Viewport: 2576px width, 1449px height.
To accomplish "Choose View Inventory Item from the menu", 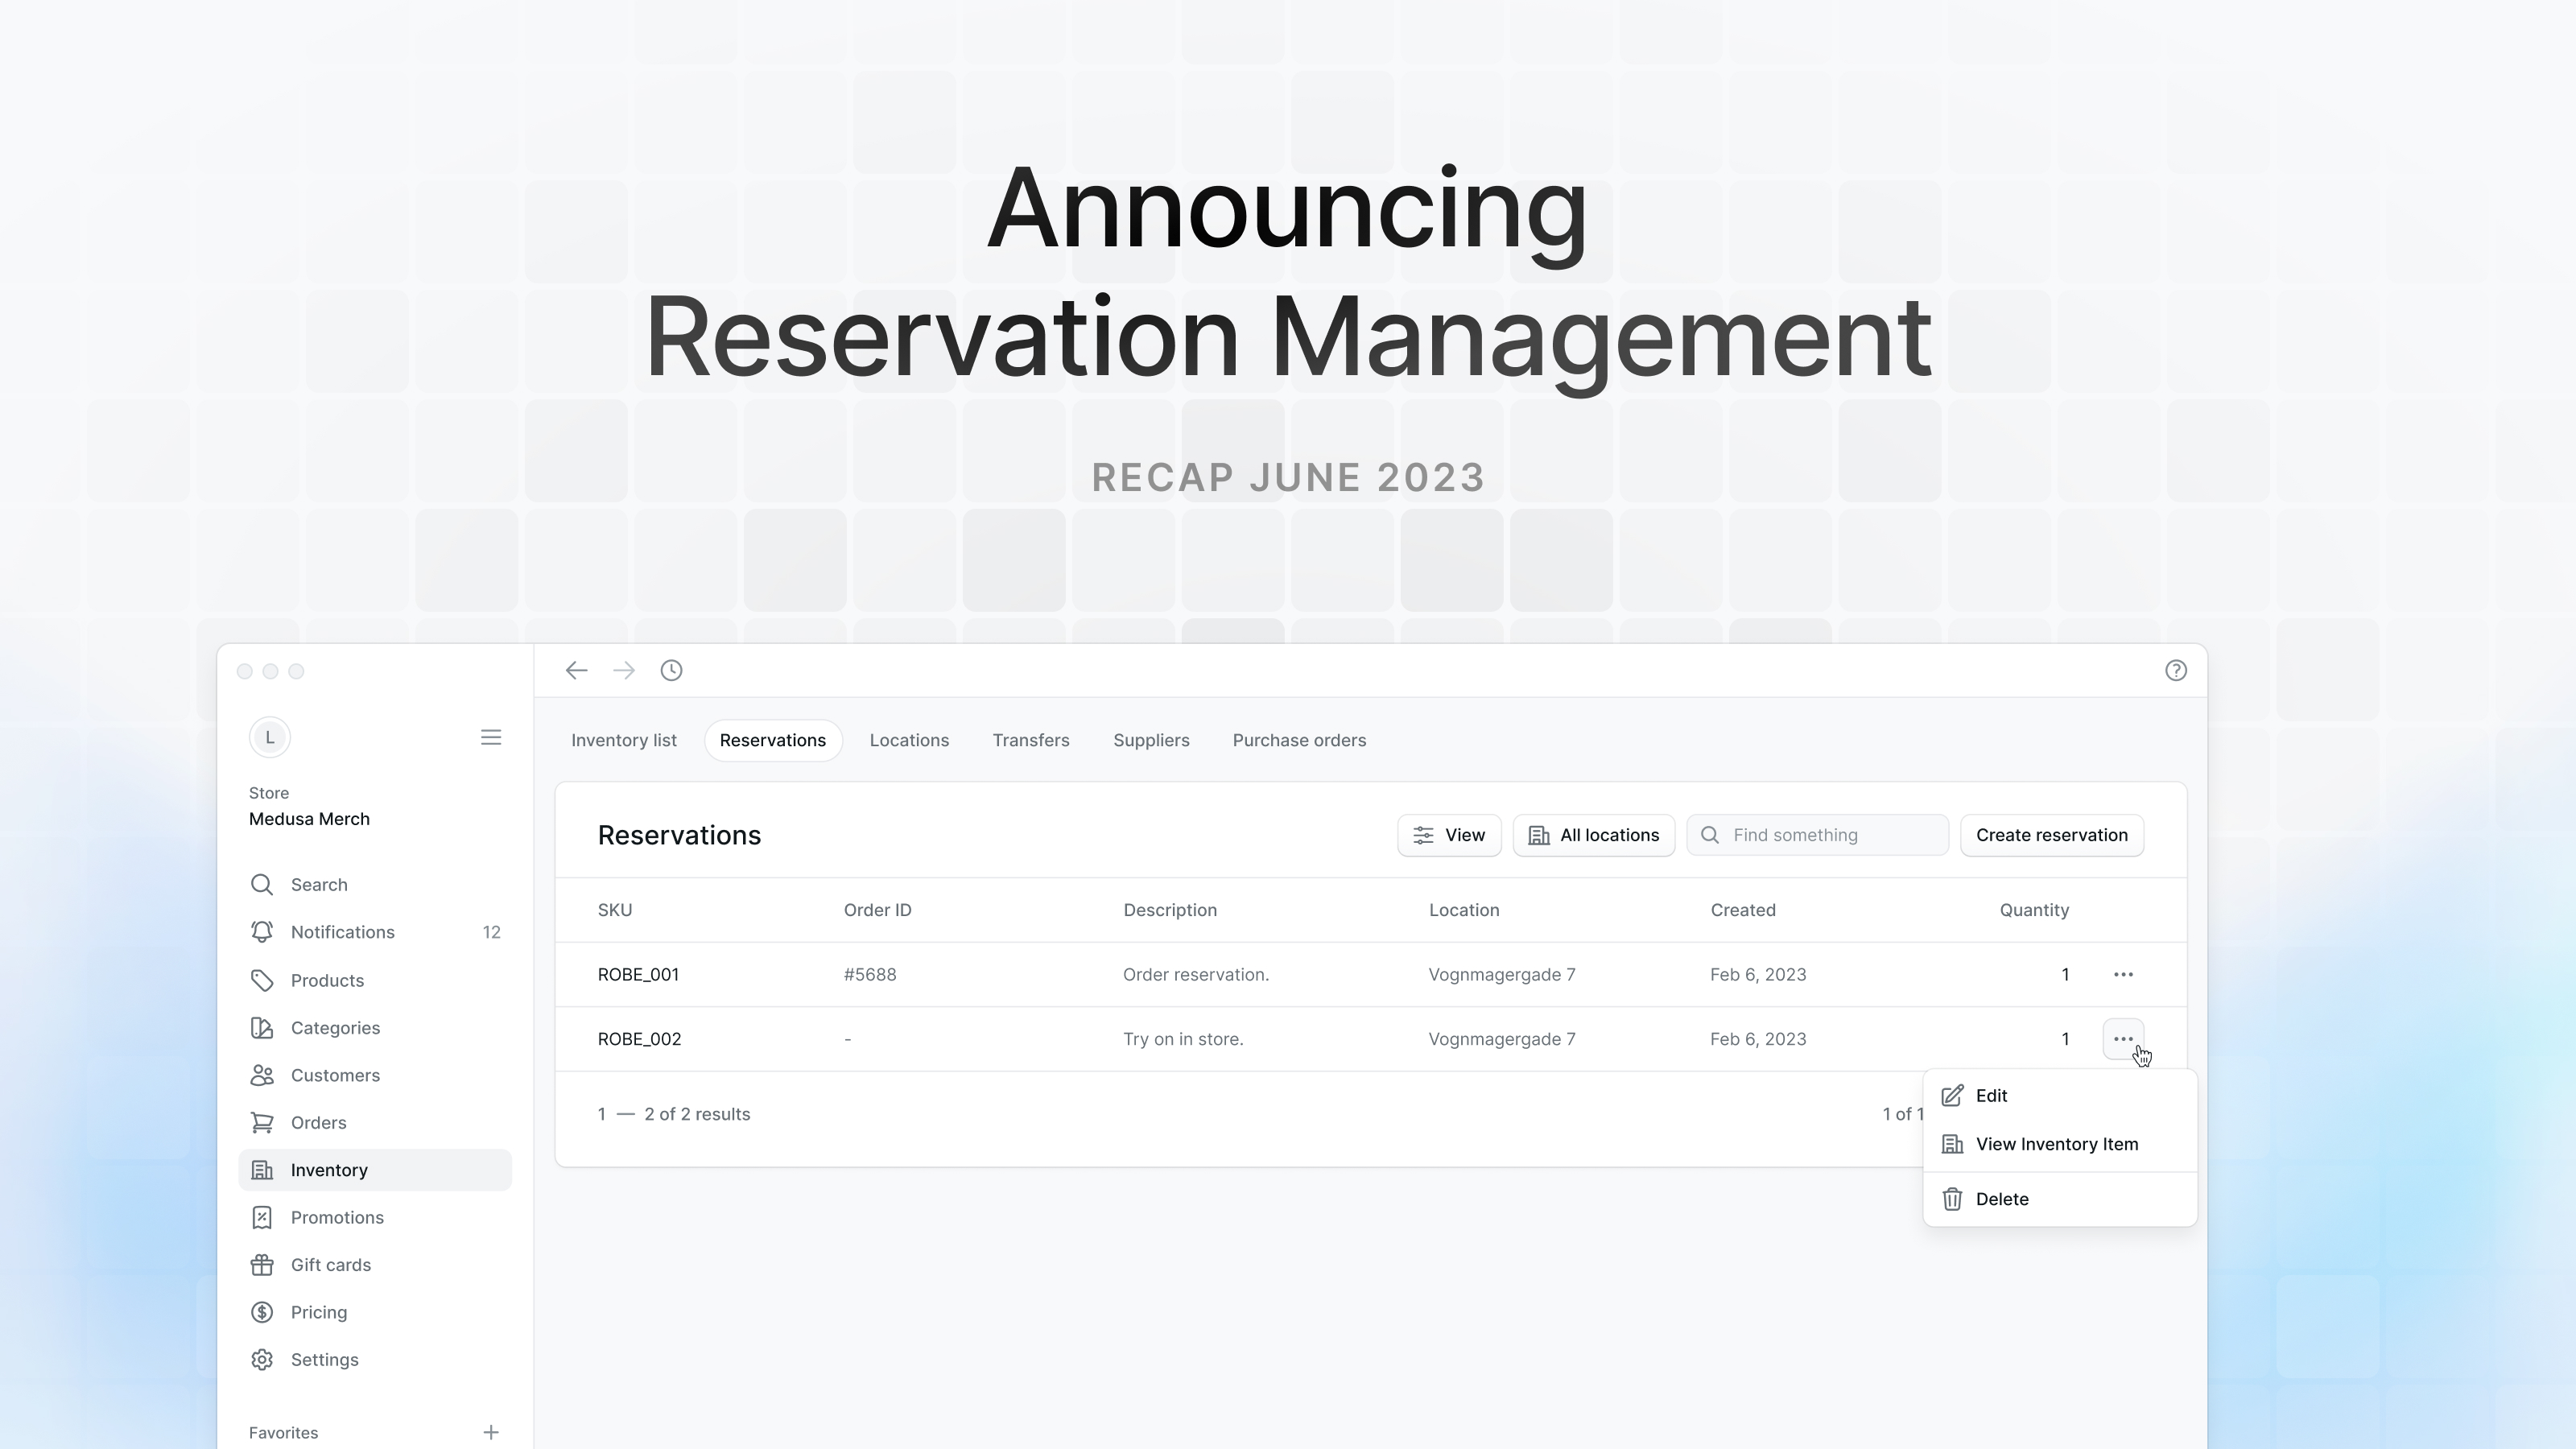I will pyautogui.click(x=2060, y=1144).
